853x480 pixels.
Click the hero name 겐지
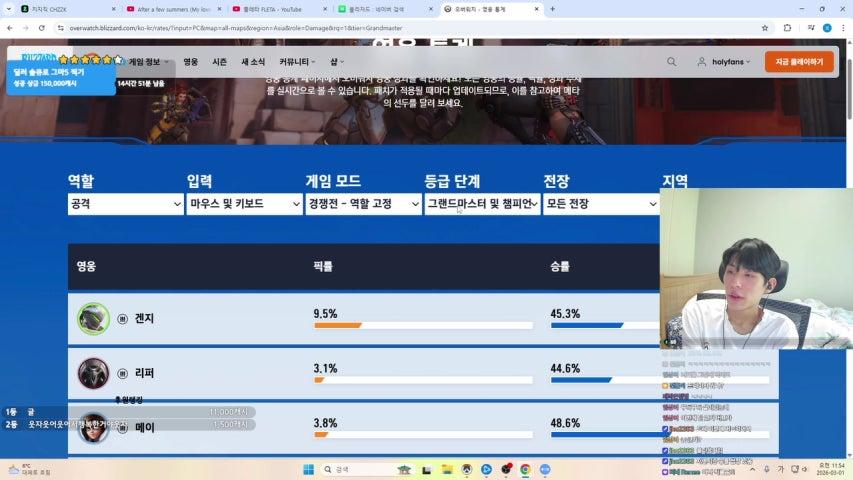[144, 318]
